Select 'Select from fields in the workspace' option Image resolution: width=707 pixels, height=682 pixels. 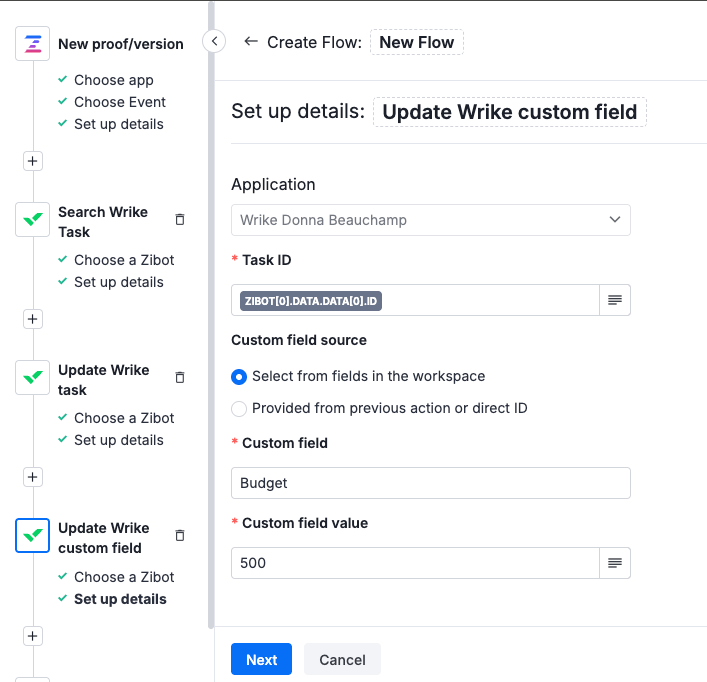pos(239,376)
